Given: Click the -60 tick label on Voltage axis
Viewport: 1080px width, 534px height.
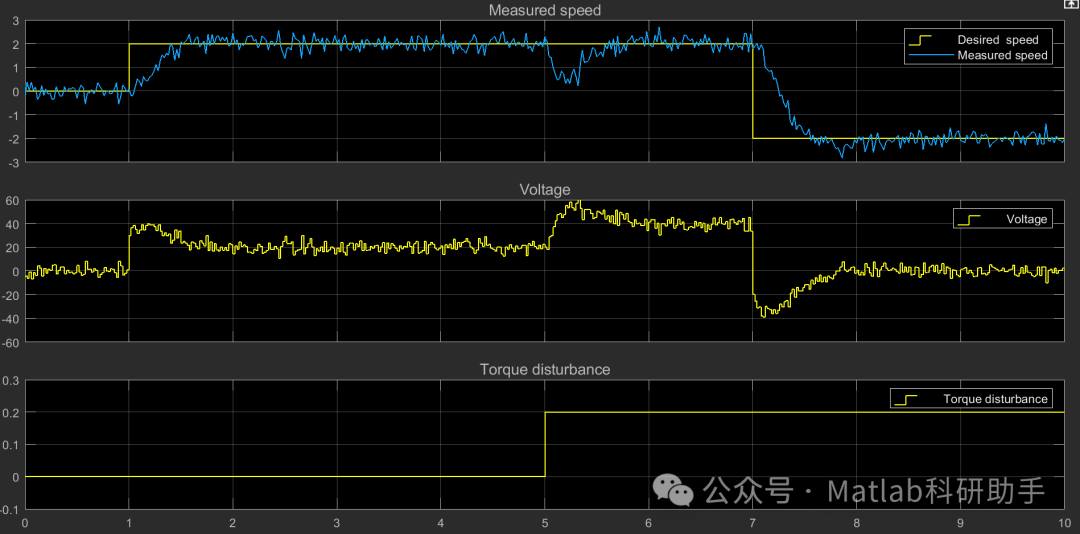Looking at the screenshot, I should tap(10, 341).
